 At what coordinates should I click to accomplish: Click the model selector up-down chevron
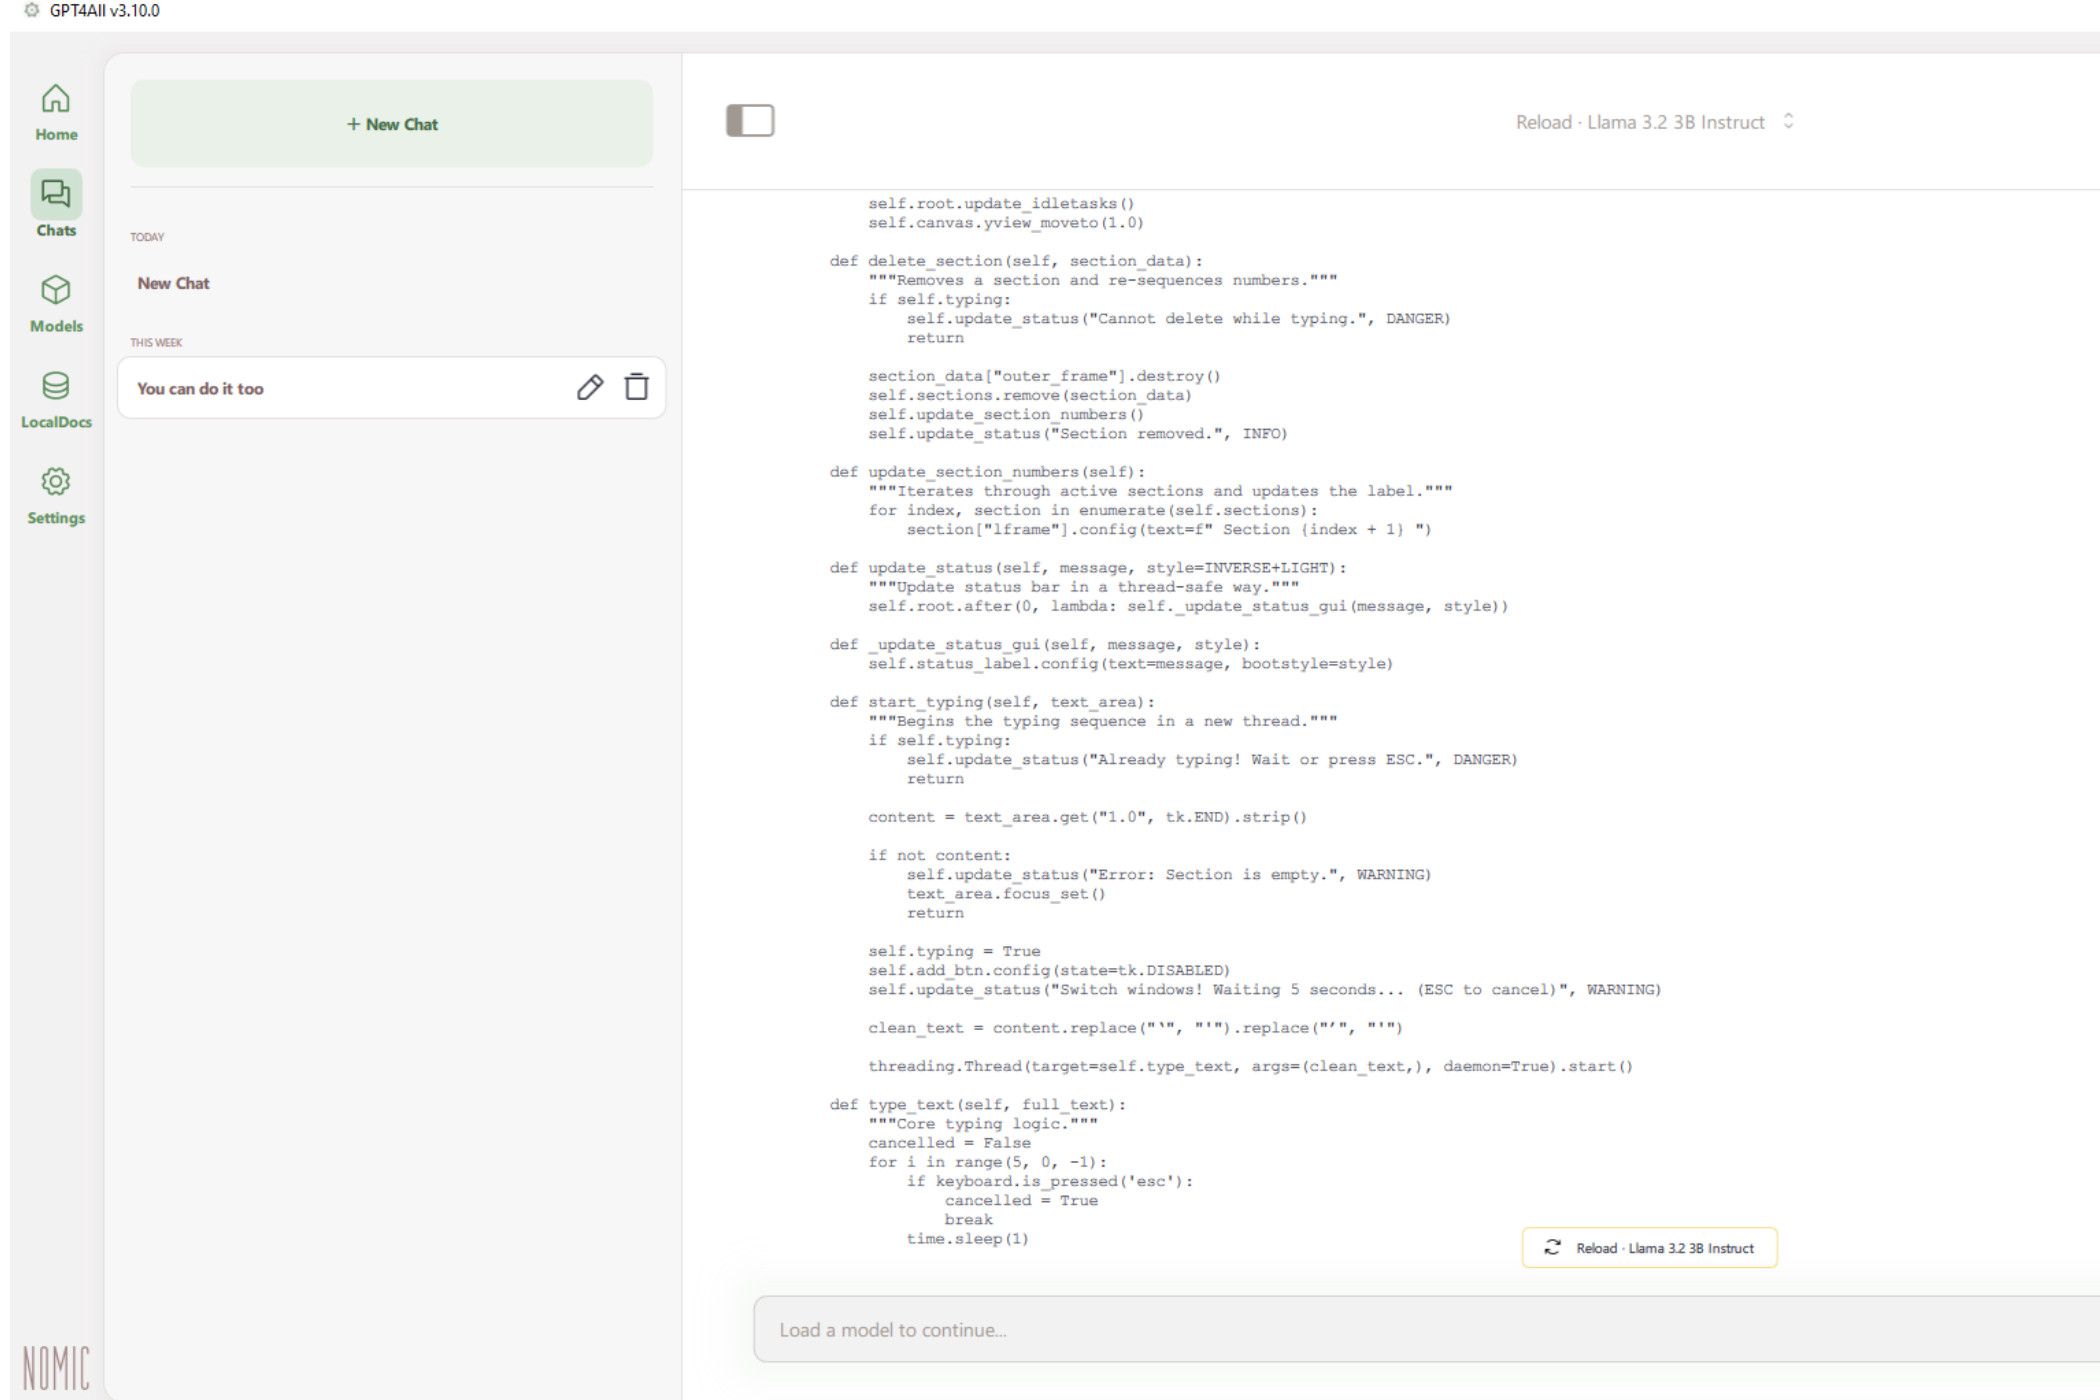1789,121
